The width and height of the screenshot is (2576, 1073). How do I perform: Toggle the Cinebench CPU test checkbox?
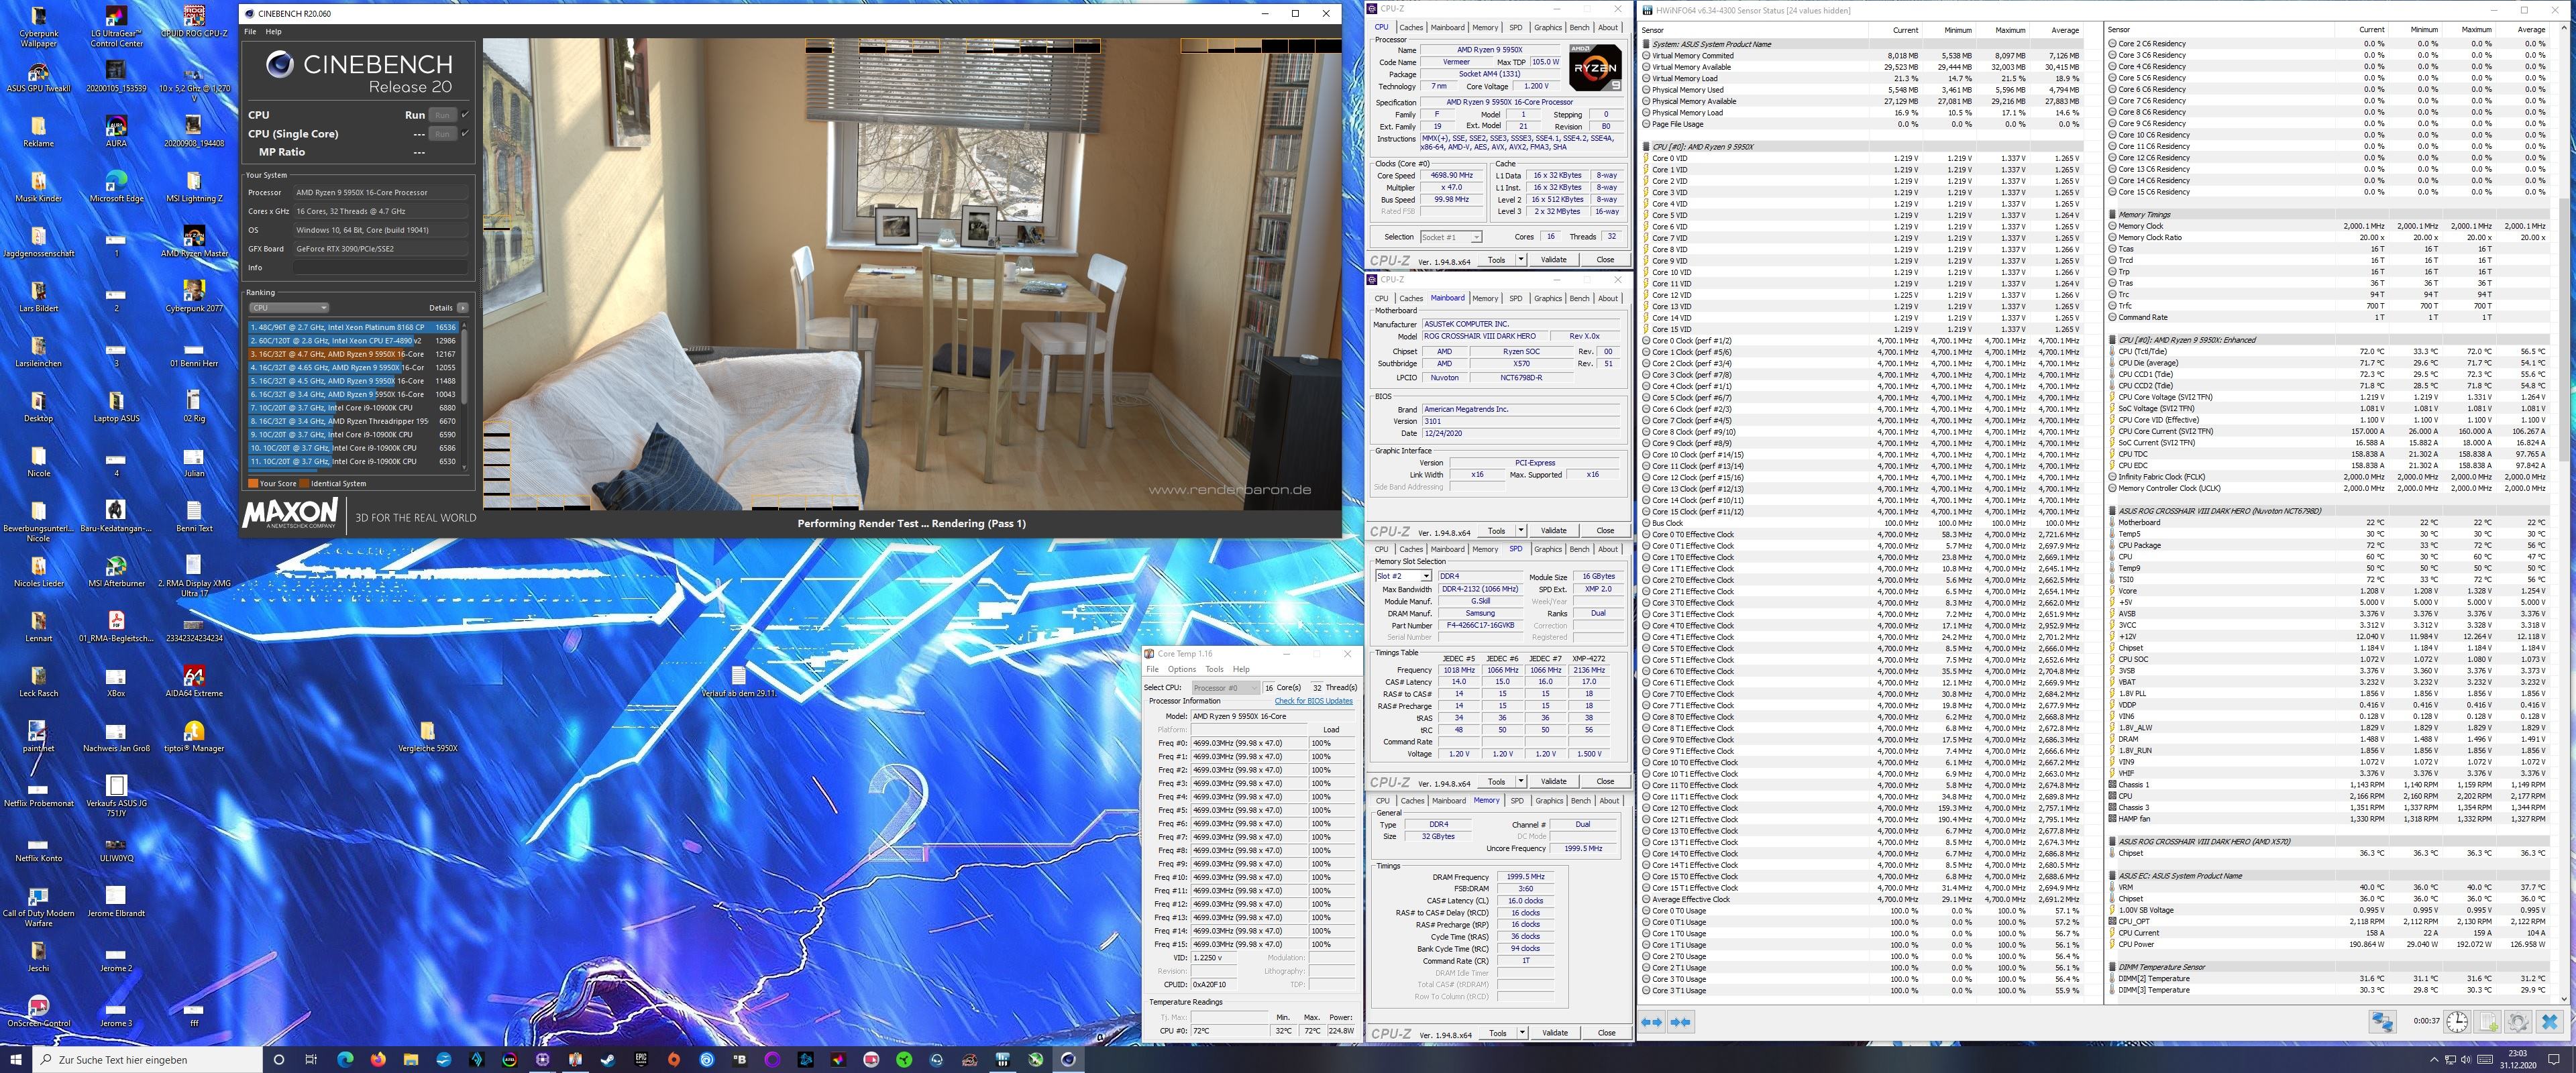point(465,115)
